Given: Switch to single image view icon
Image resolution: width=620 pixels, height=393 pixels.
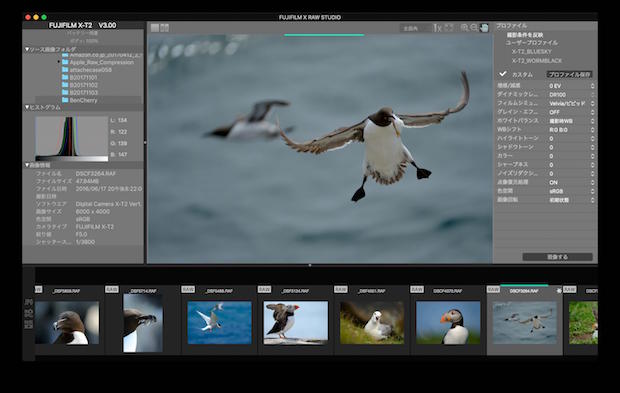Looking at the screenshot, I should point(155,28).
